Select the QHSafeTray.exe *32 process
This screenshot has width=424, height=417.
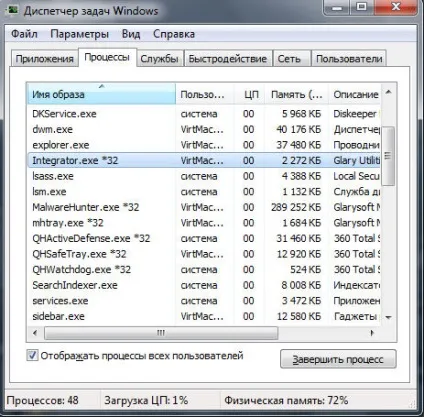(203, 254)
